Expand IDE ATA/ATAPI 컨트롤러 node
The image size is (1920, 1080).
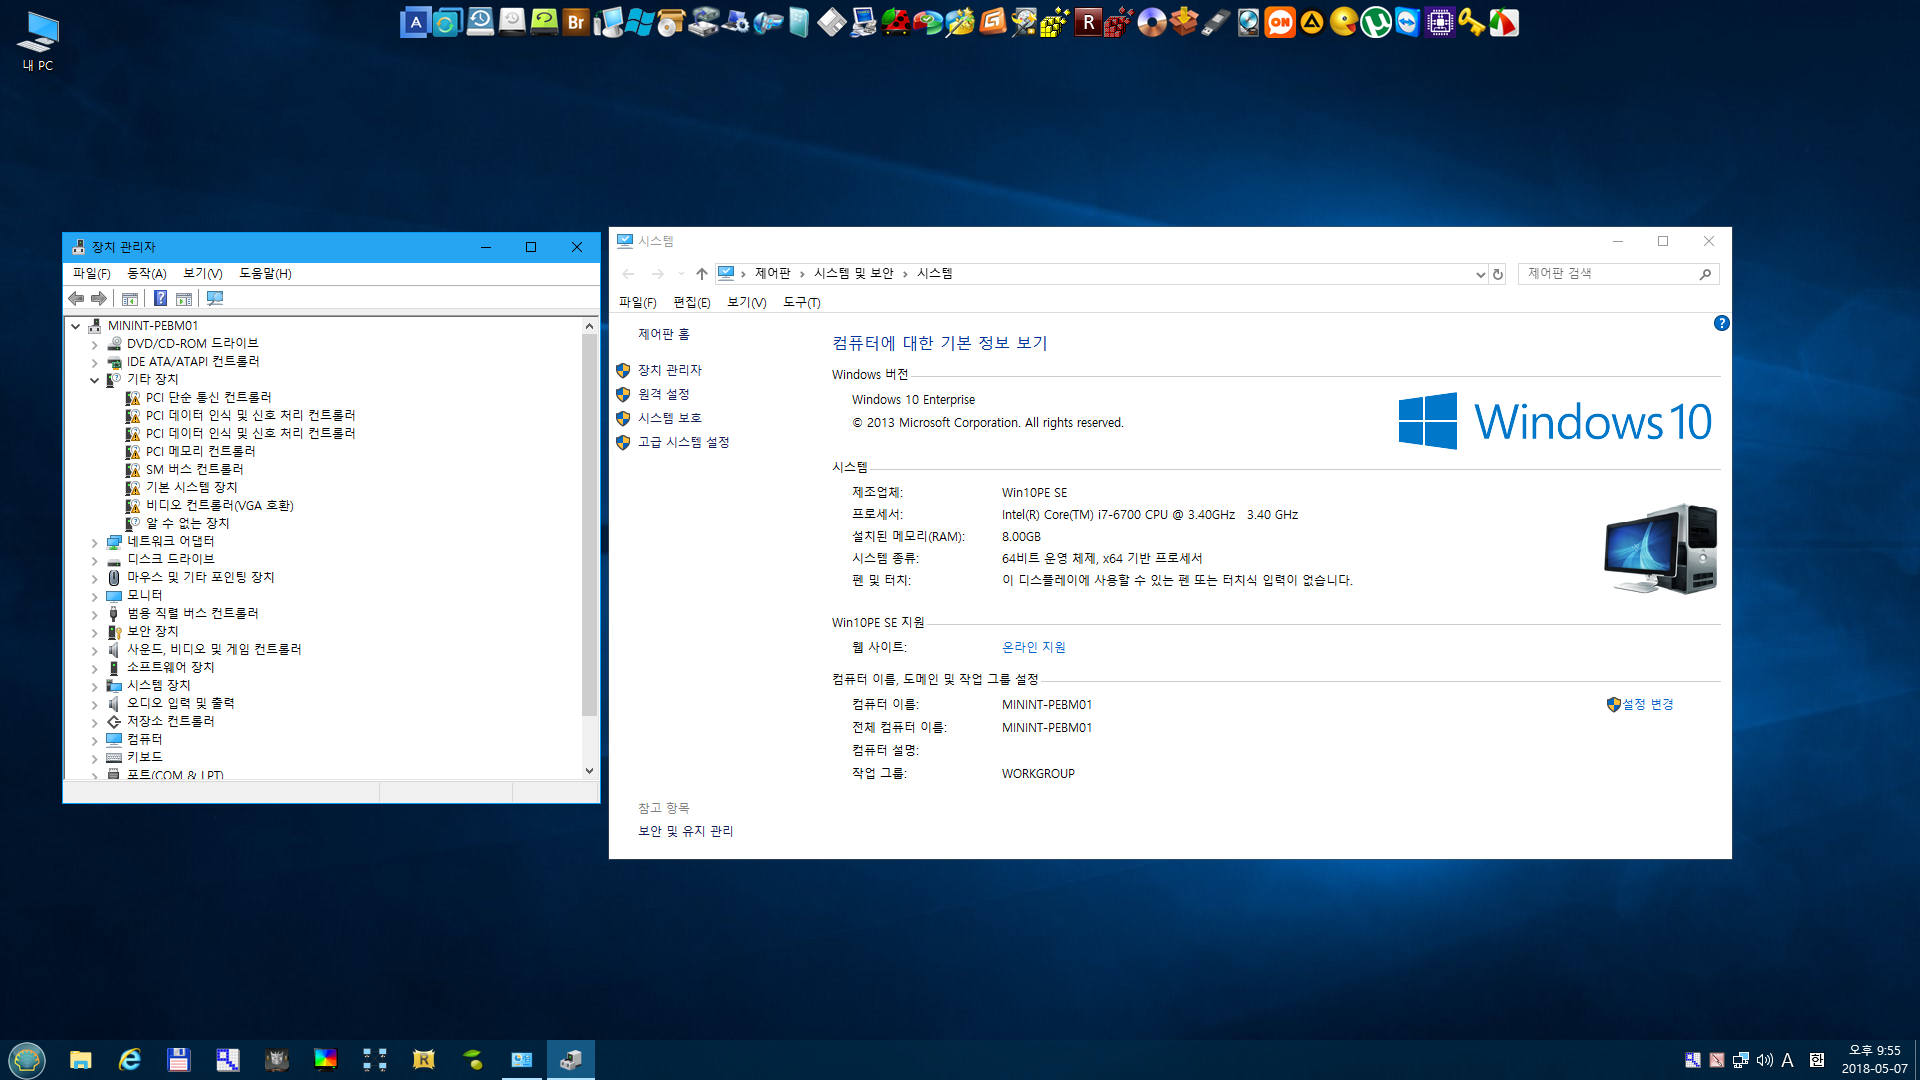(x=95, y=362)
